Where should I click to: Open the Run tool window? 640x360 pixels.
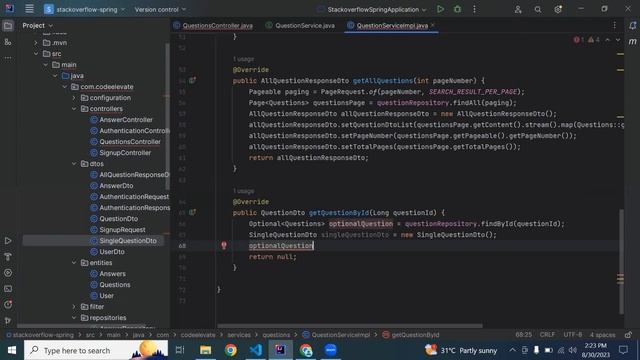click(x=8, y=241)
